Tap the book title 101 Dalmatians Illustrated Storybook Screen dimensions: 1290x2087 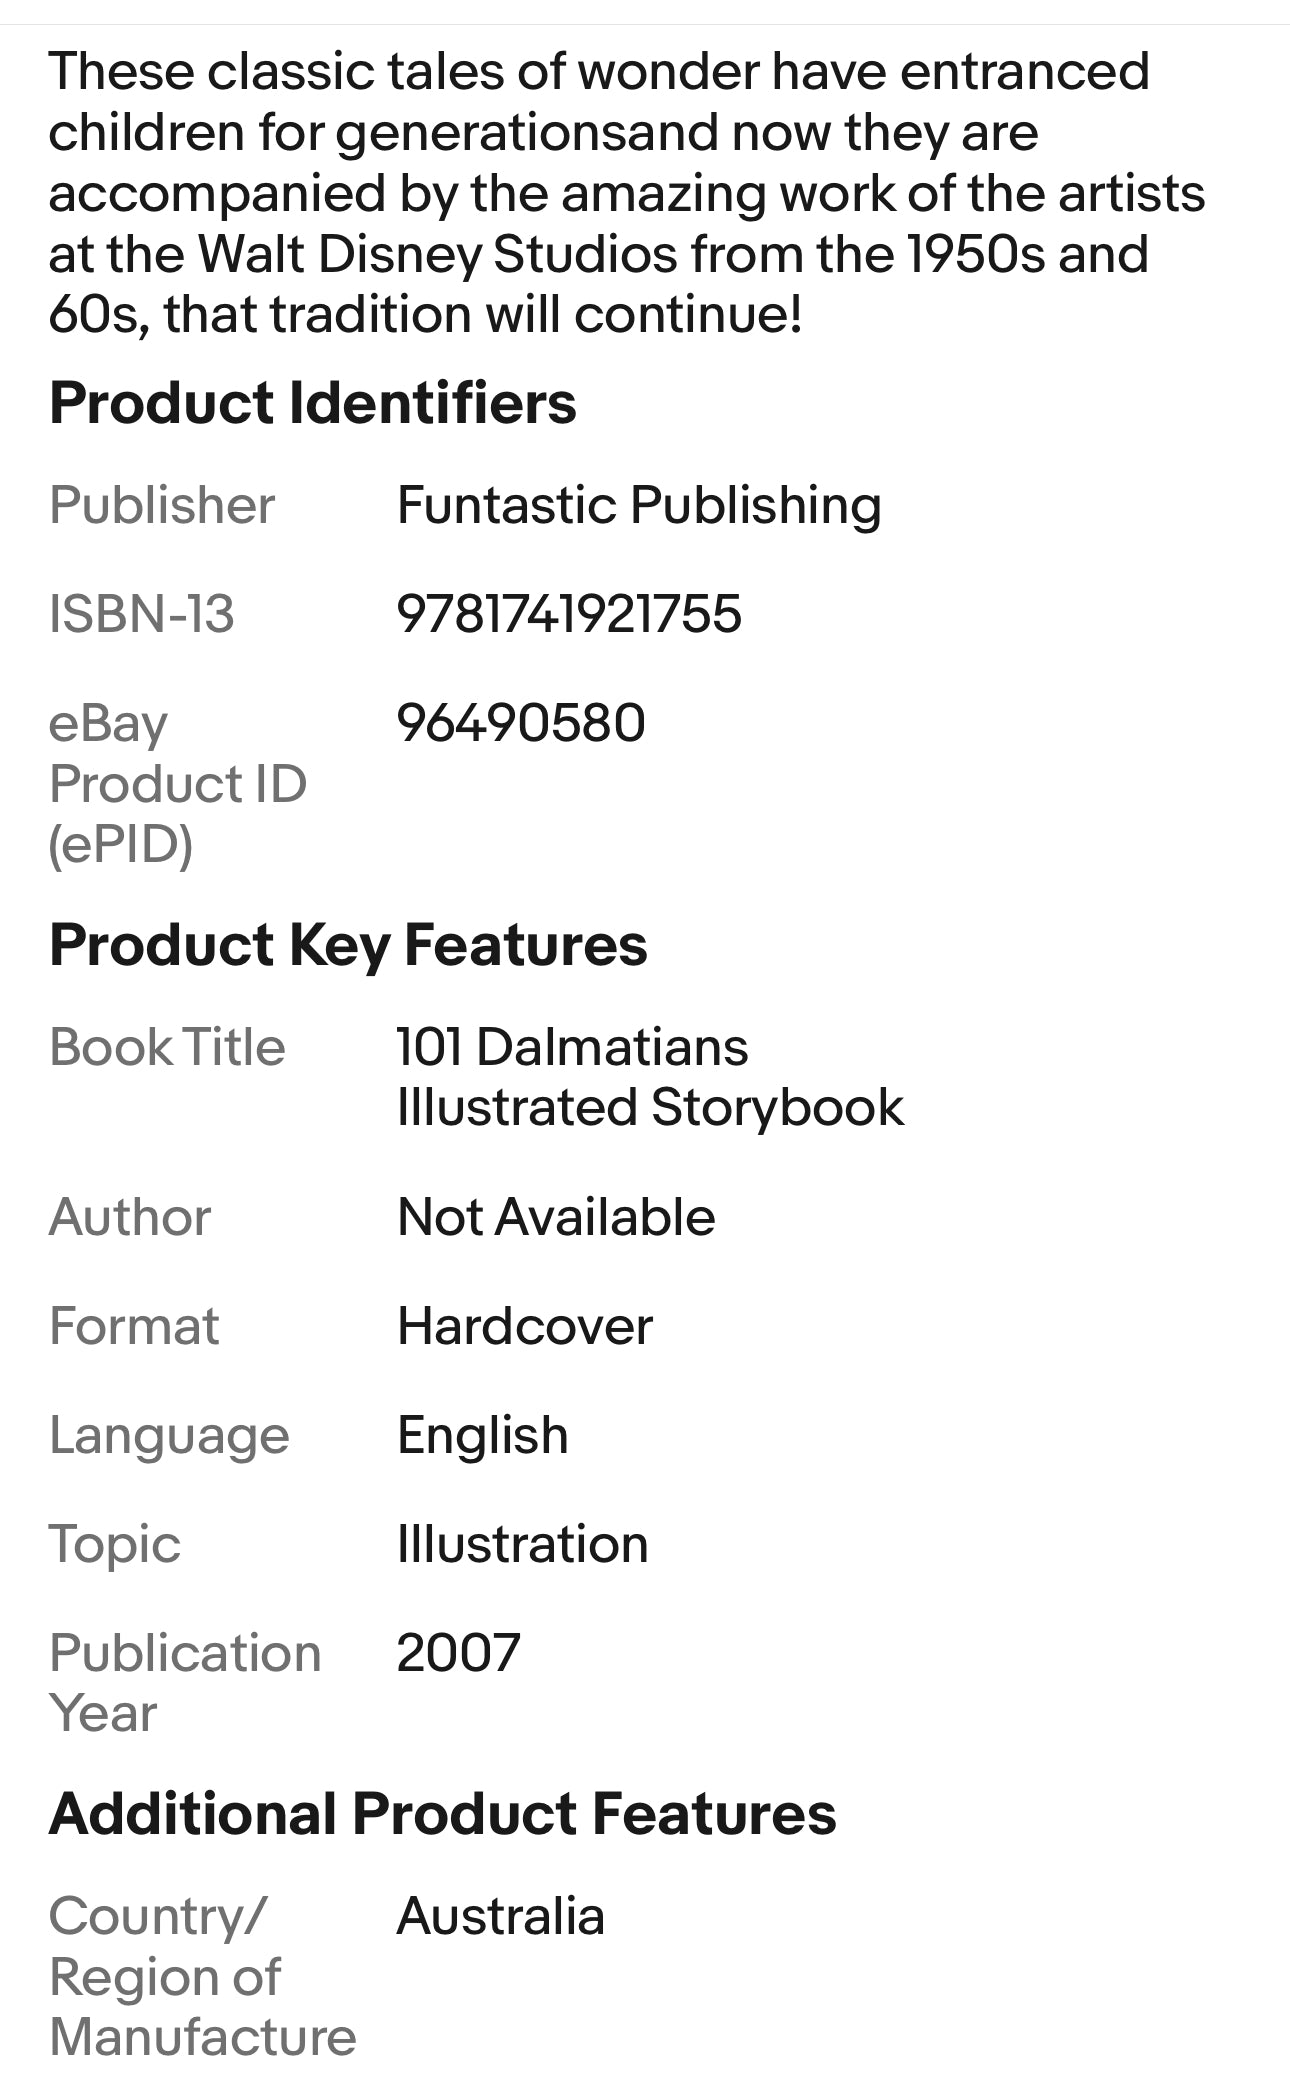tap(649, 1077)
